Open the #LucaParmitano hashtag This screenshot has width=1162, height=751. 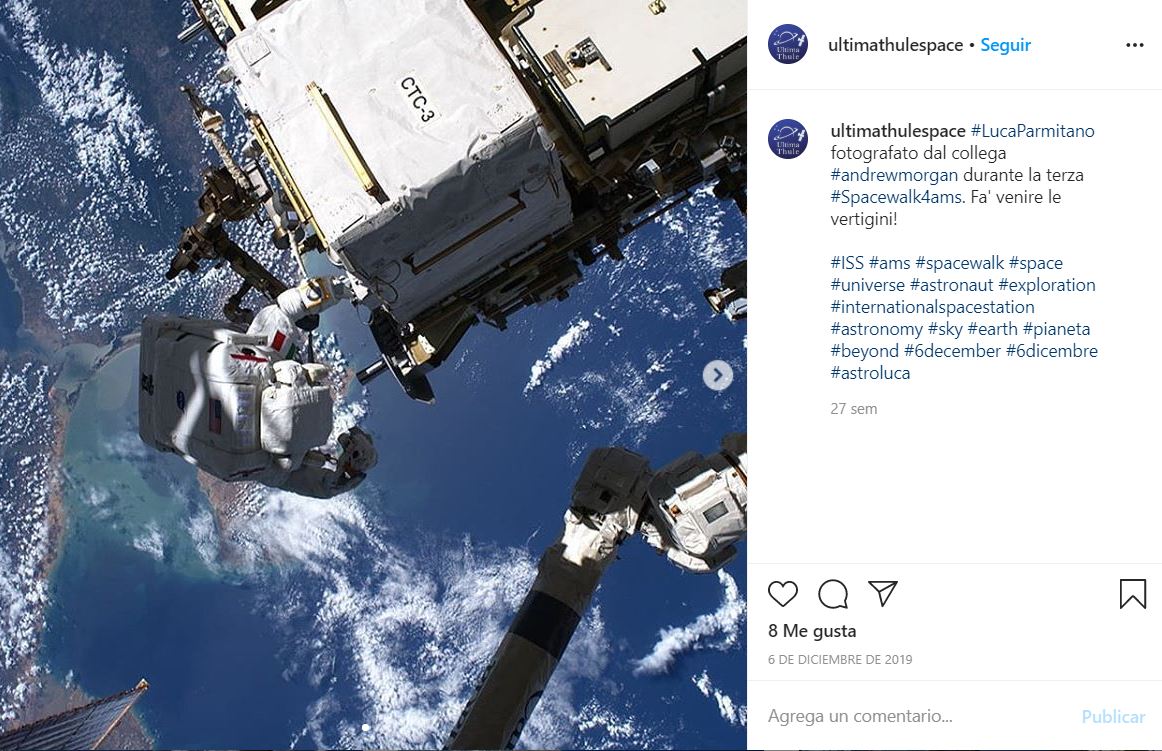coord(1032,131)
